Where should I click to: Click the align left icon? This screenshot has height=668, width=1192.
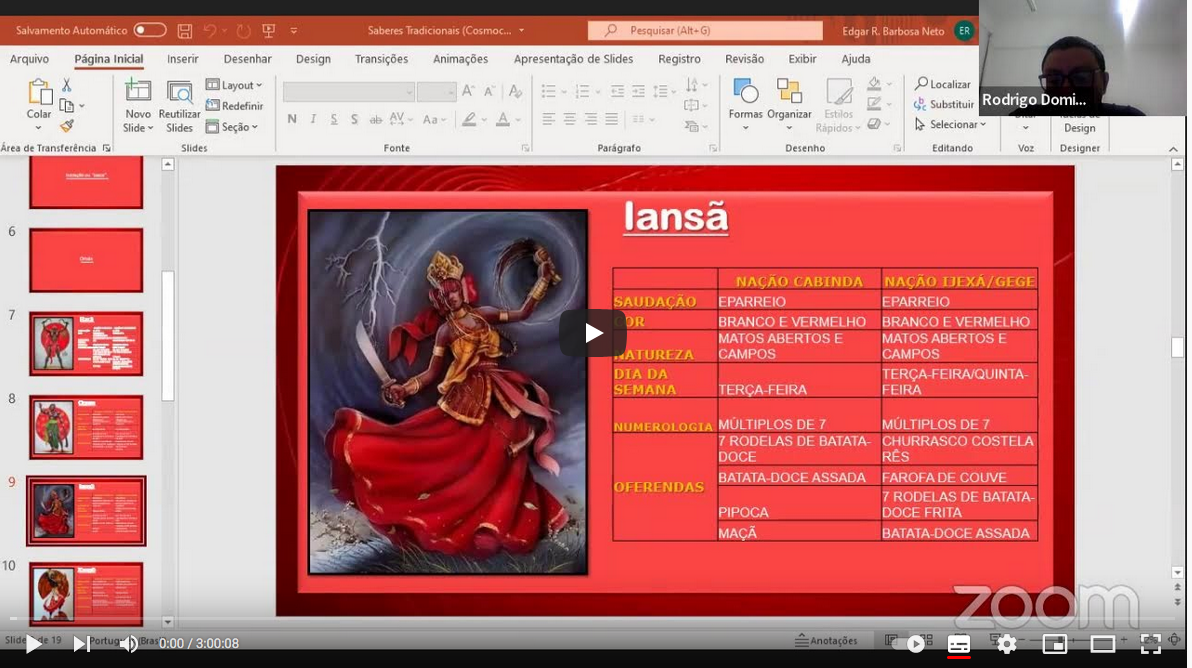(548, 119)
